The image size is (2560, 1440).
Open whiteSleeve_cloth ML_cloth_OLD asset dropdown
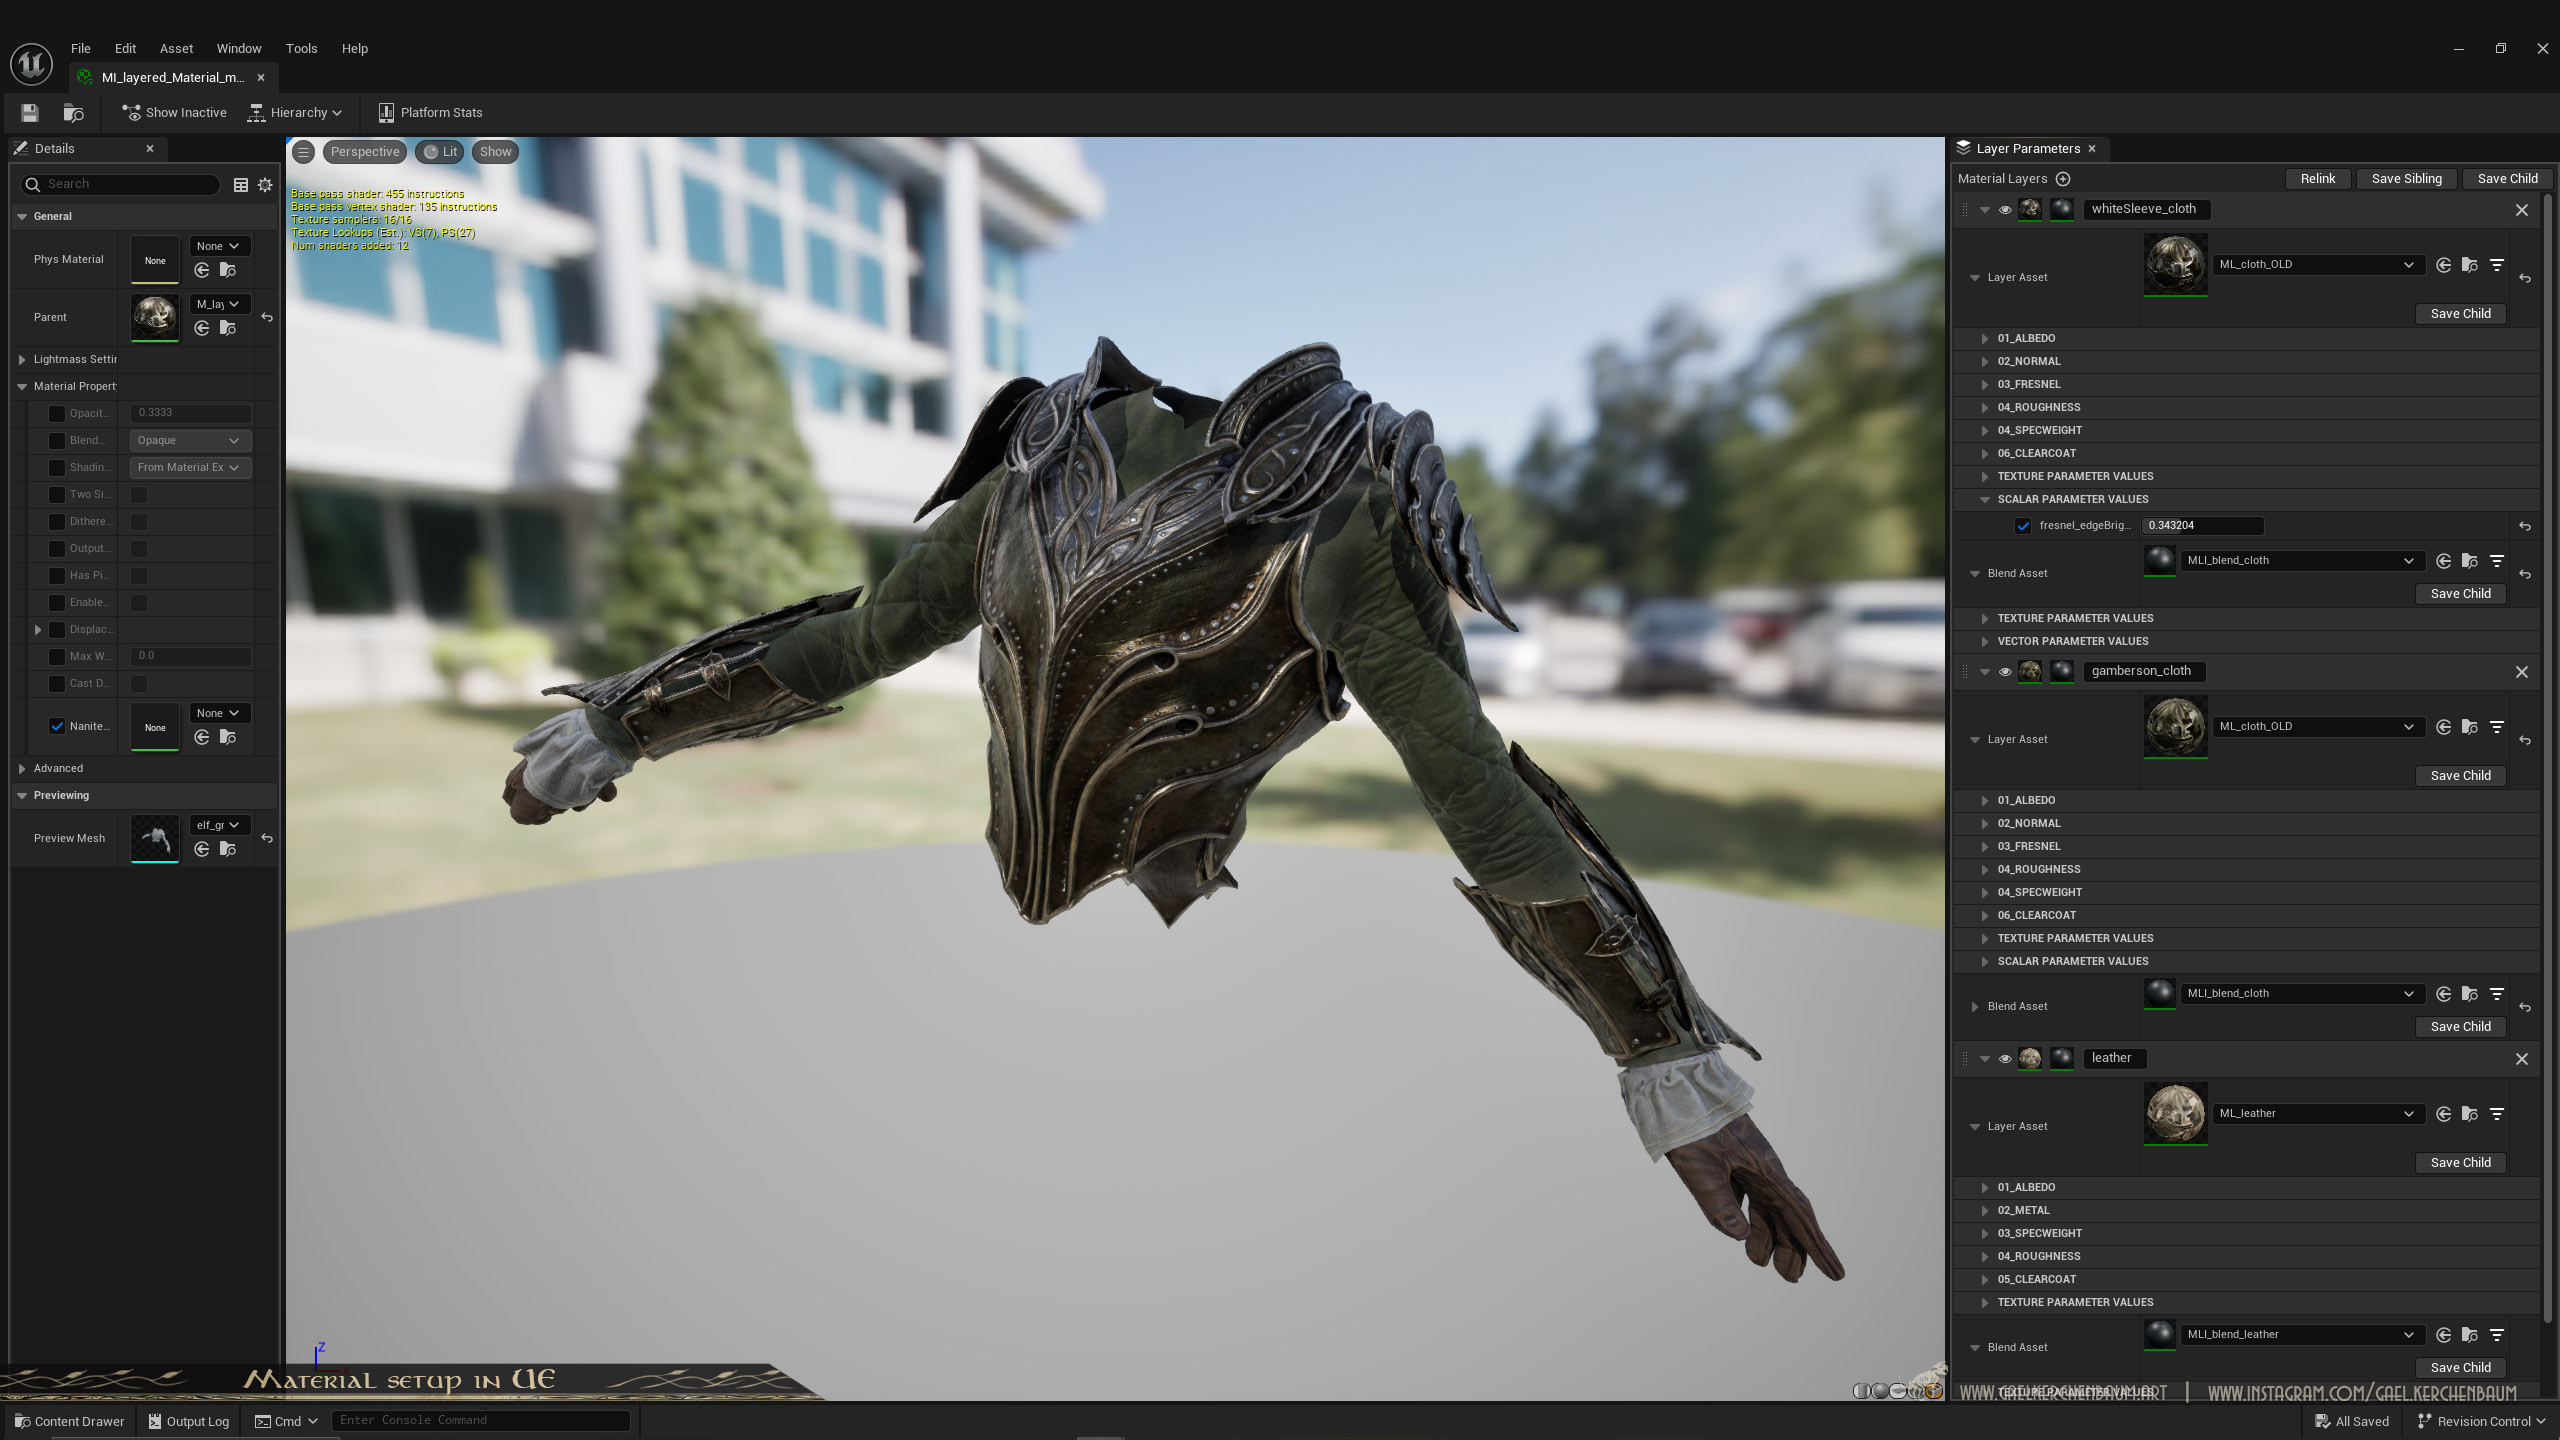click(2318, 265)
